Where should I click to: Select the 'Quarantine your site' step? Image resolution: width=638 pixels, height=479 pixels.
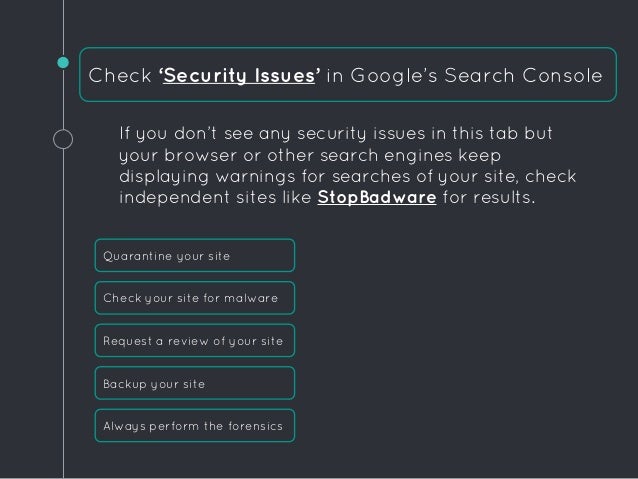pos(195,256)
